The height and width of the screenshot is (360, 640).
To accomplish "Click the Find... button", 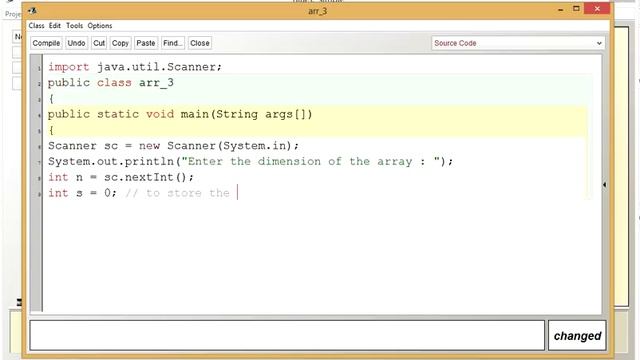I will [173, 43].
